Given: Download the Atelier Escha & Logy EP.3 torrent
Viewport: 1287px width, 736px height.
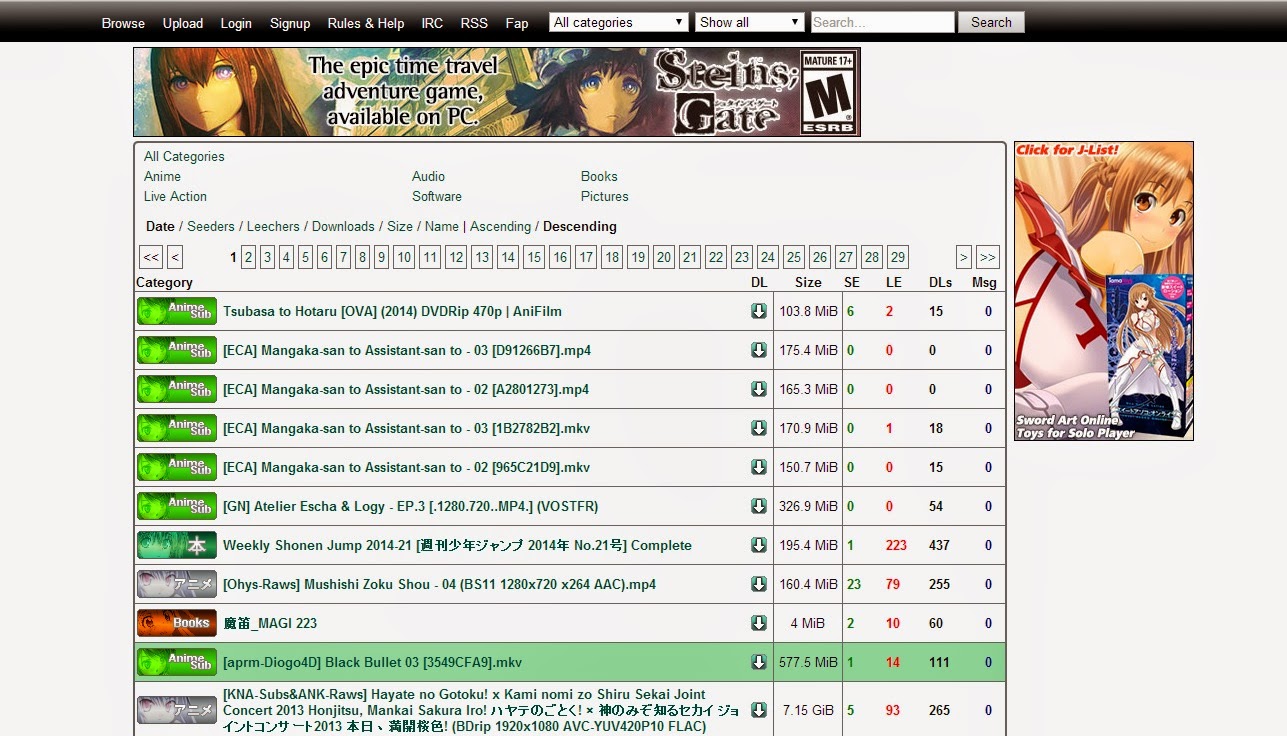Looking at the screenshot, I should tap(759, 506).
